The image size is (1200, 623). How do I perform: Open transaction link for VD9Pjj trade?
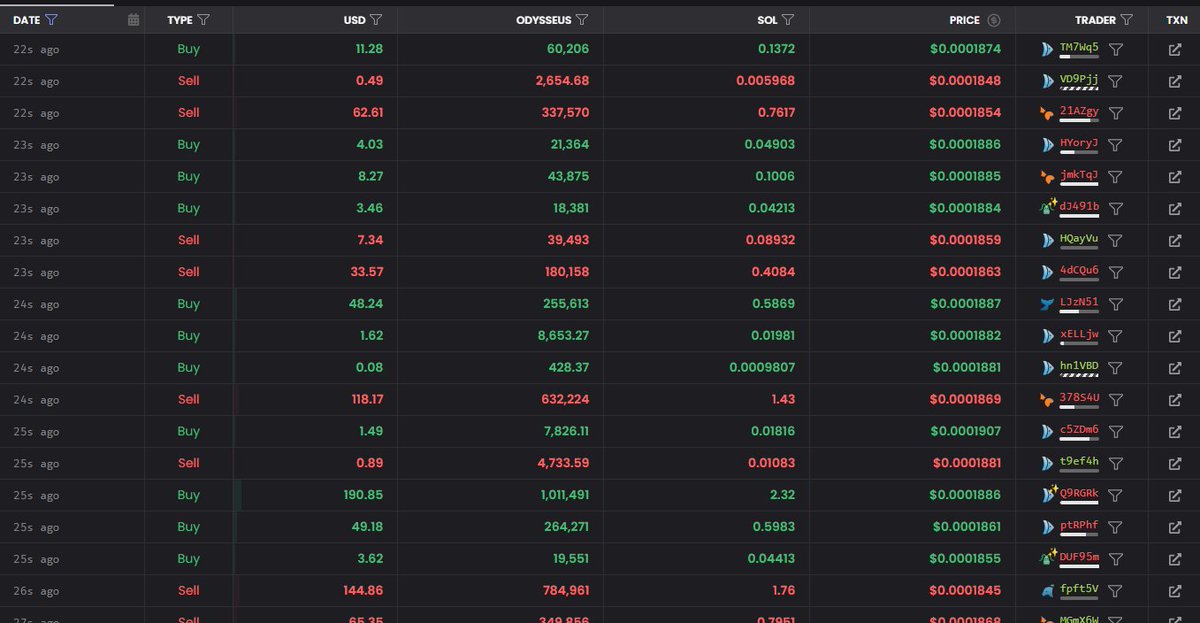(1175, 81)
